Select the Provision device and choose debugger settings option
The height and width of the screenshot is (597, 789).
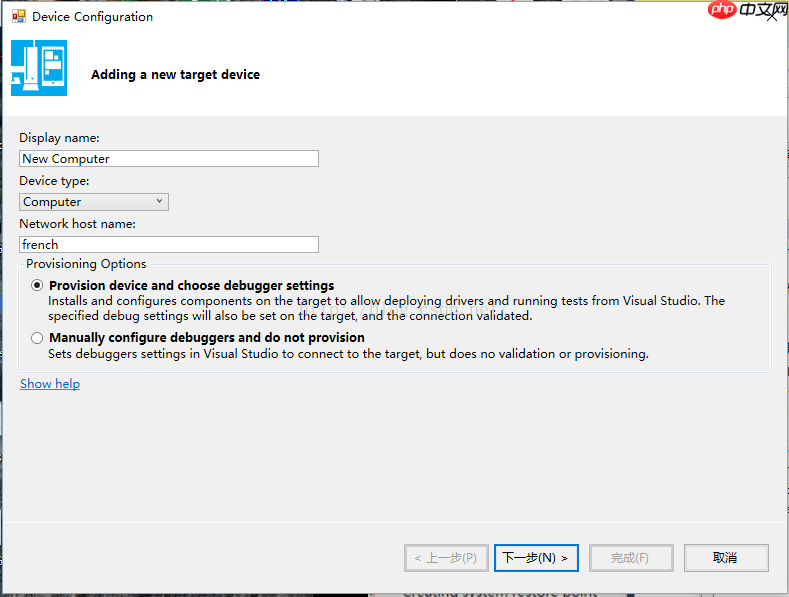pyautogui.click(x=38, y=285)
